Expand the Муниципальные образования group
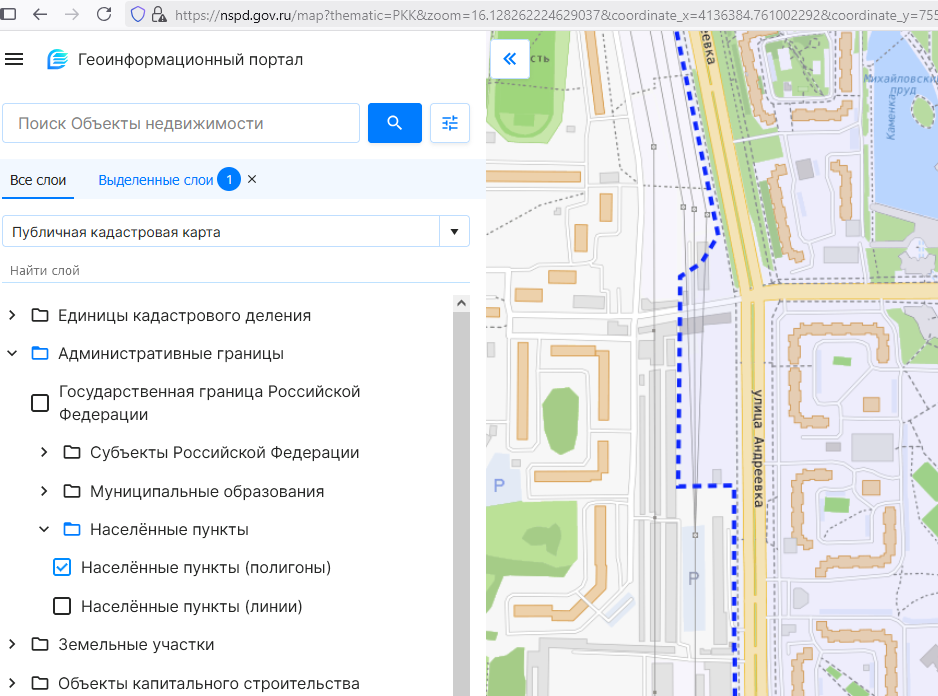This screenshot has width=938, height=696. [44, 492]
